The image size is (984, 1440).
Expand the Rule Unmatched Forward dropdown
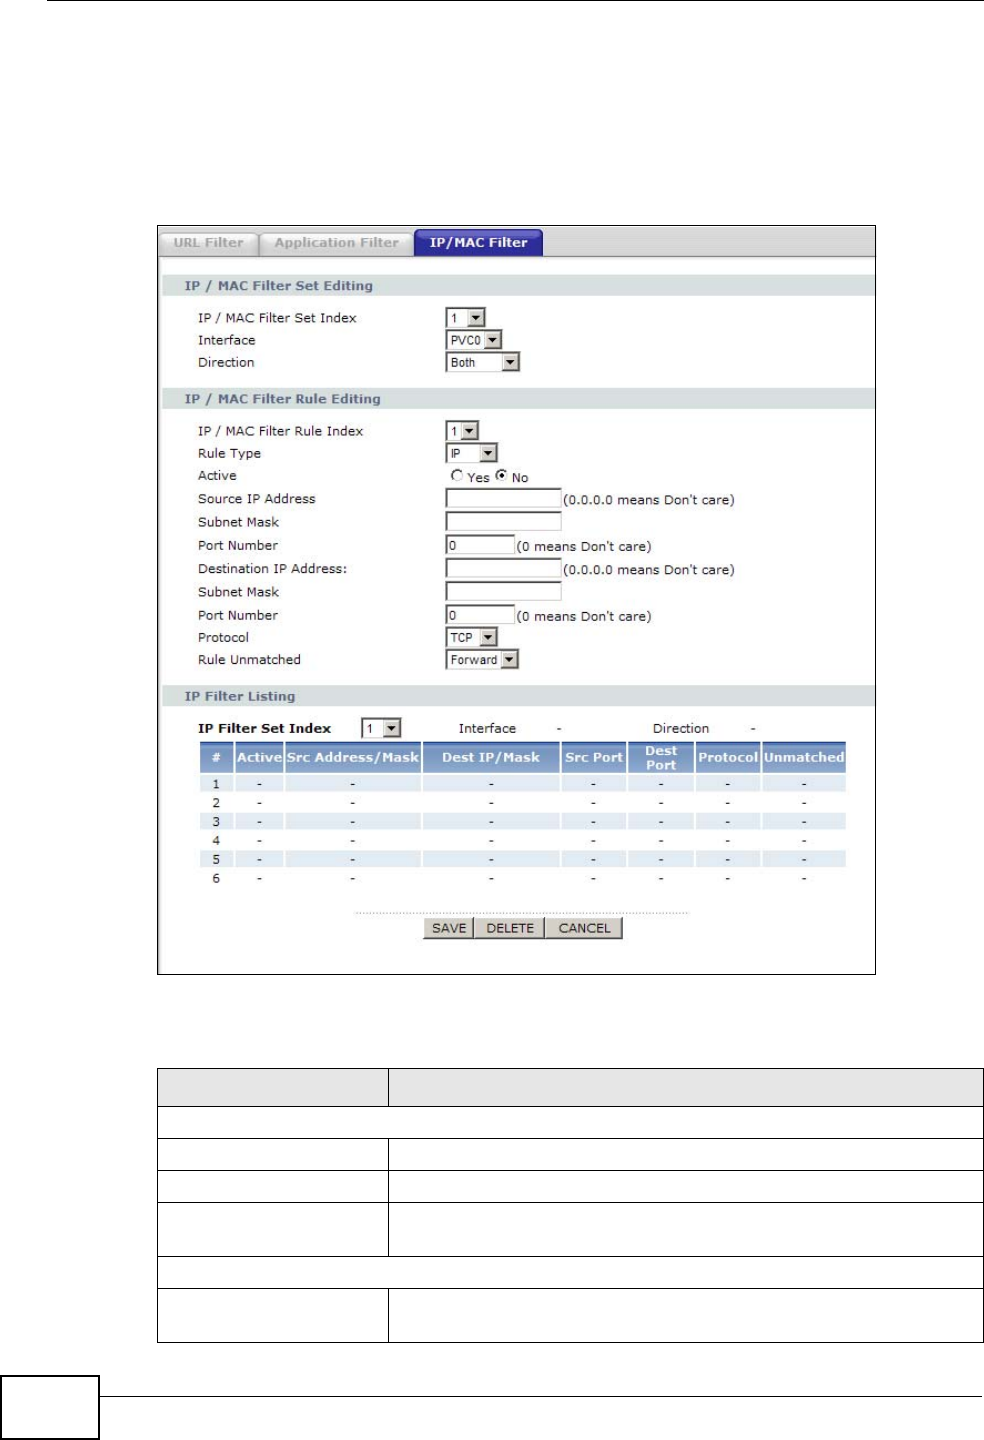pos(482,659)
